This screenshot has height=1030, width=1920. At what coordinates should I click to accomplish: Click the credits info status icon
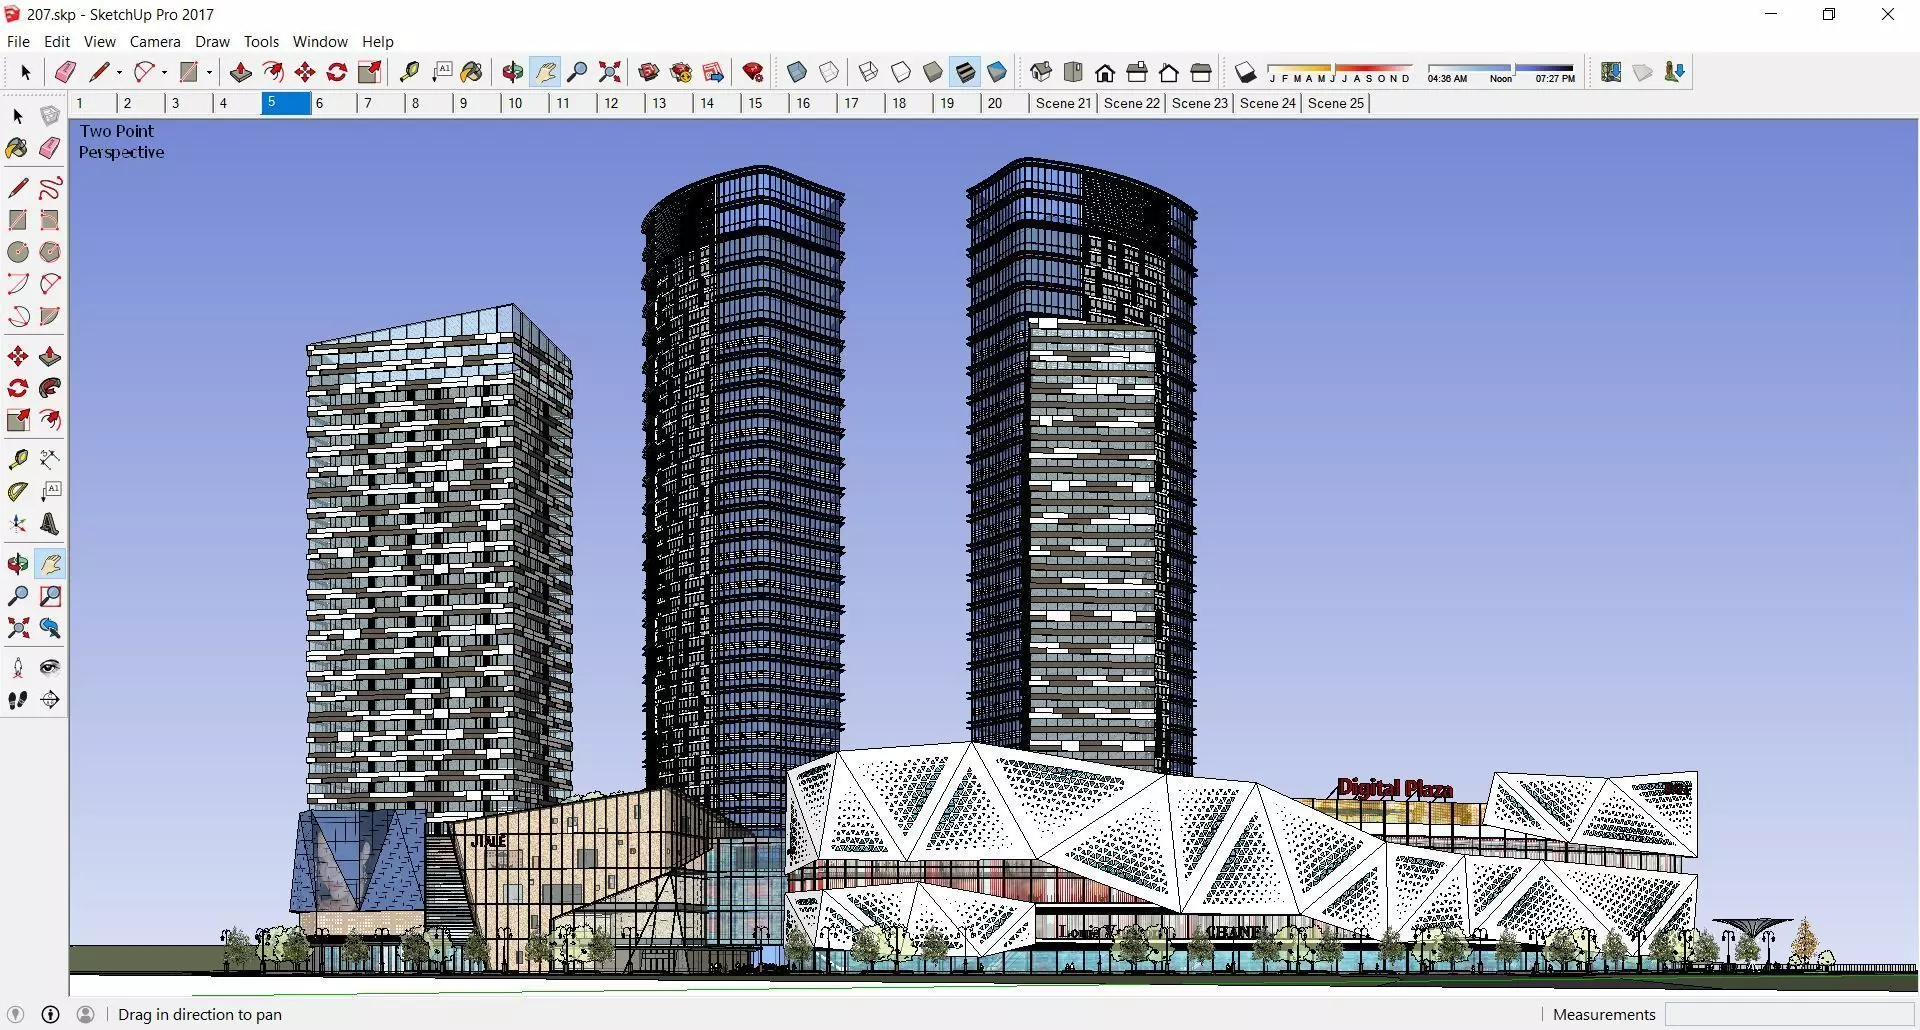coord(50,1014)
